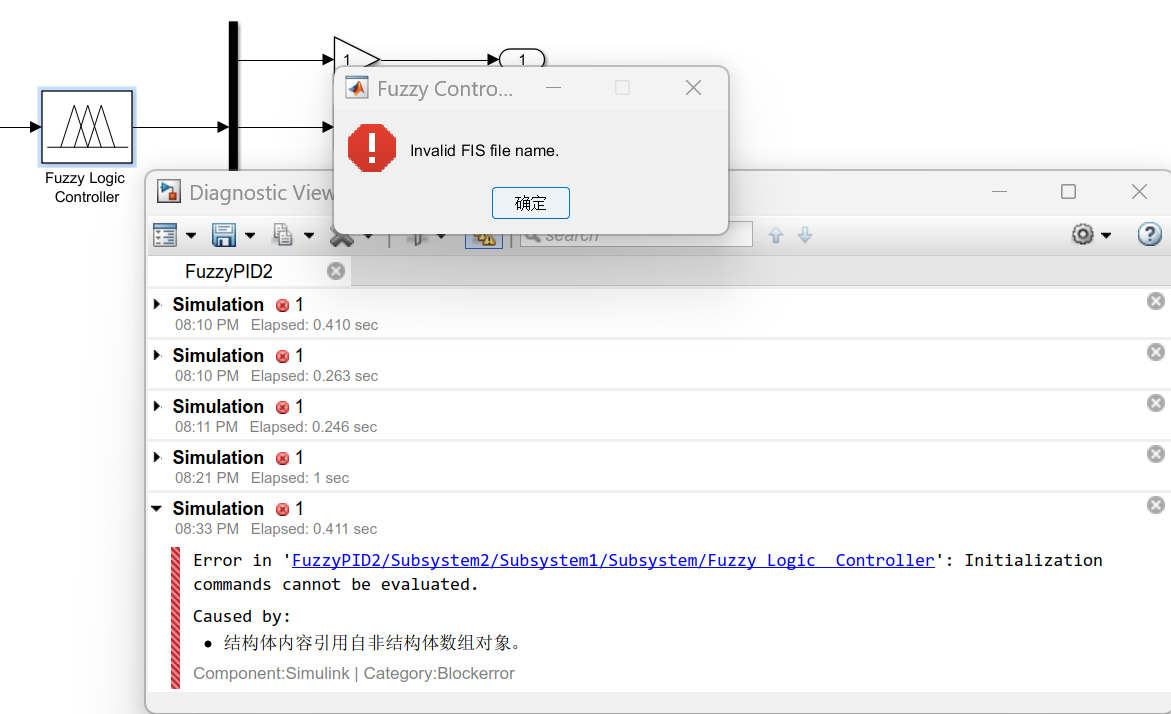The width and height of the screenshot is (1171, 714).
Task: Click error icon of 08:11 PM Simulation
Action: [282, 407]
